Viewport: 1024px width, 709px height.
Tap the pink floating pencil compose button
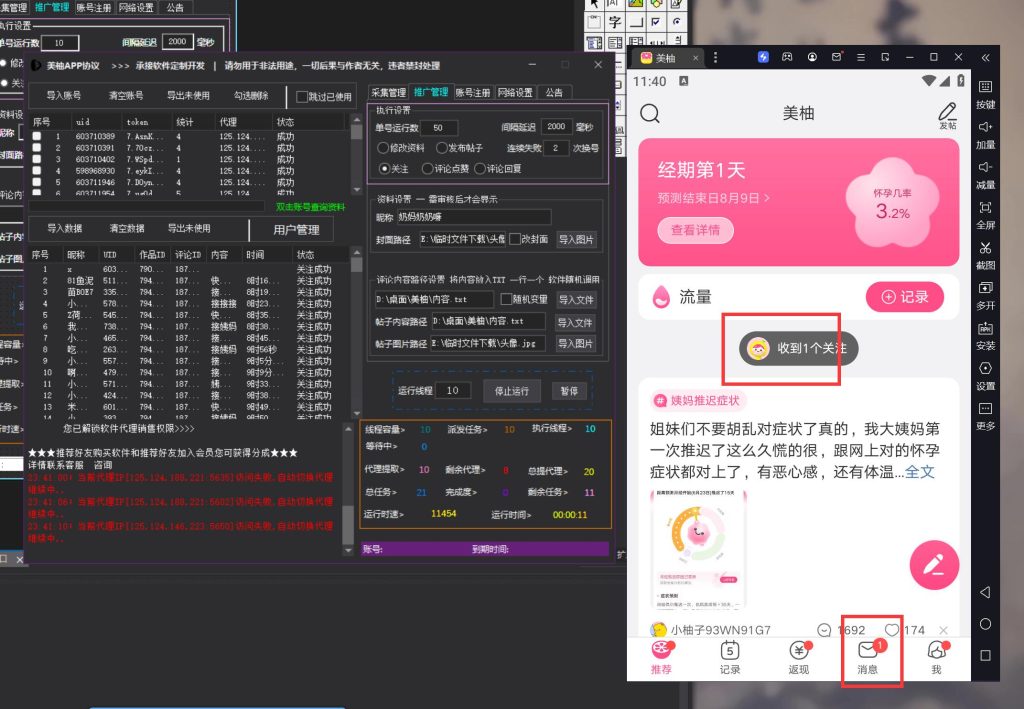(x=934, y=565)
